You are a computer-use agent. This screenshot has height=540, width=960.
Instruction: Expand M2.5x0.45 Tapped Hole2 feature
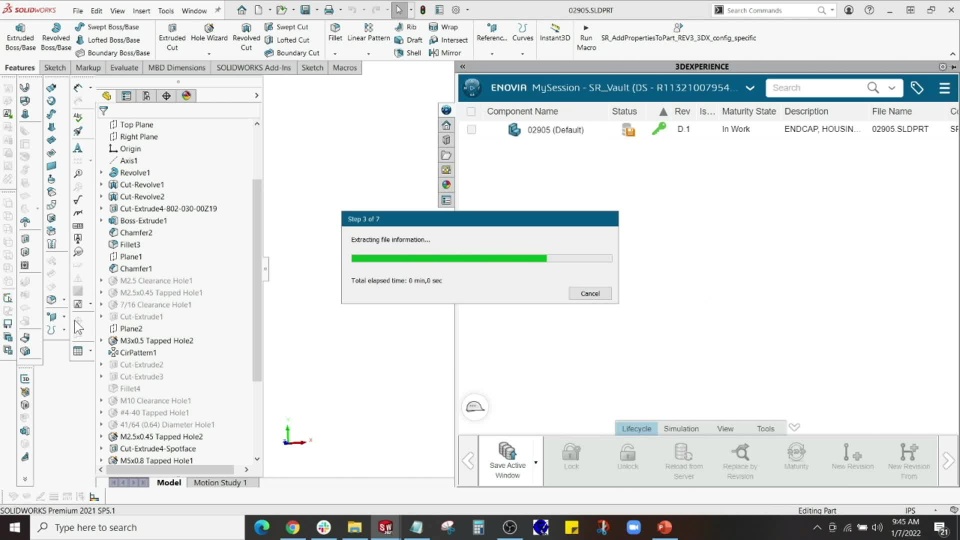[x=102, y=437]
